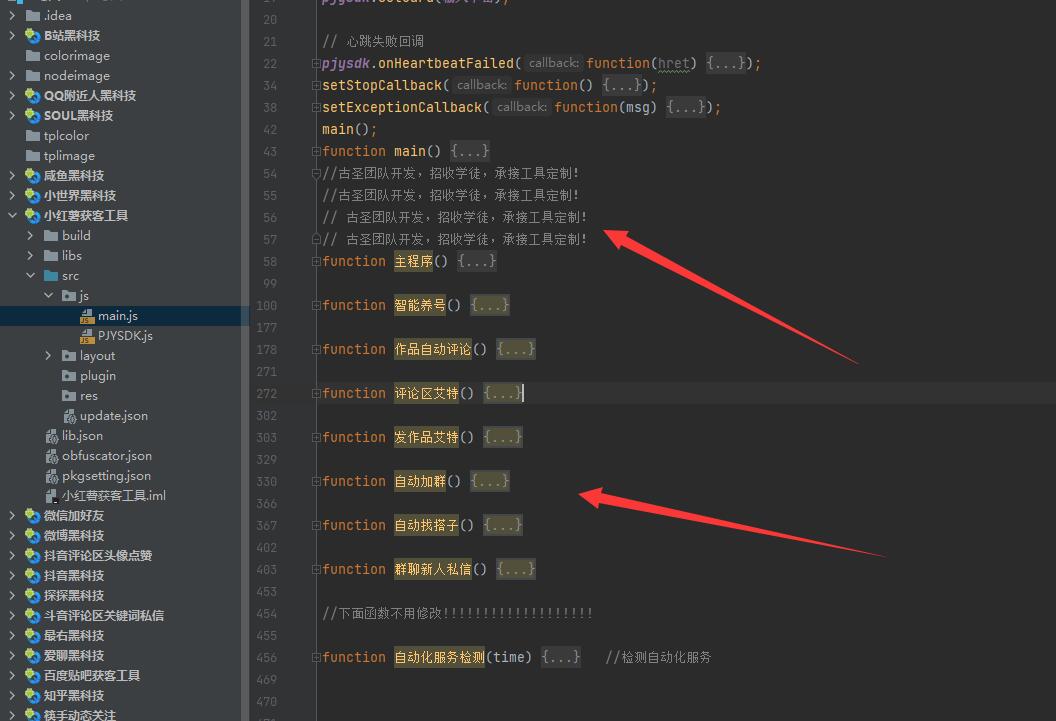
Task: Click the PJYSDK.js file icon
Action: (86, 336)
